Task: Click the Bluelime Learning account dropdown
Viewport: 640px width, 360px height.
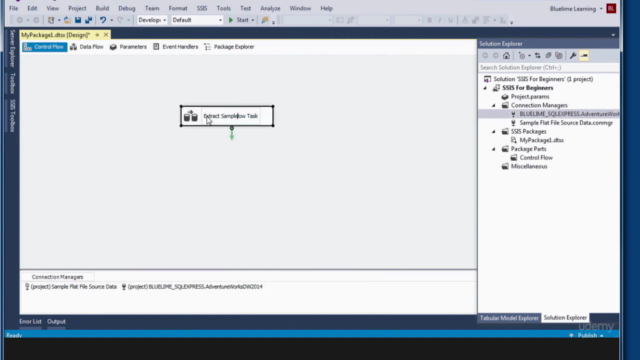Action: (576, 9)
